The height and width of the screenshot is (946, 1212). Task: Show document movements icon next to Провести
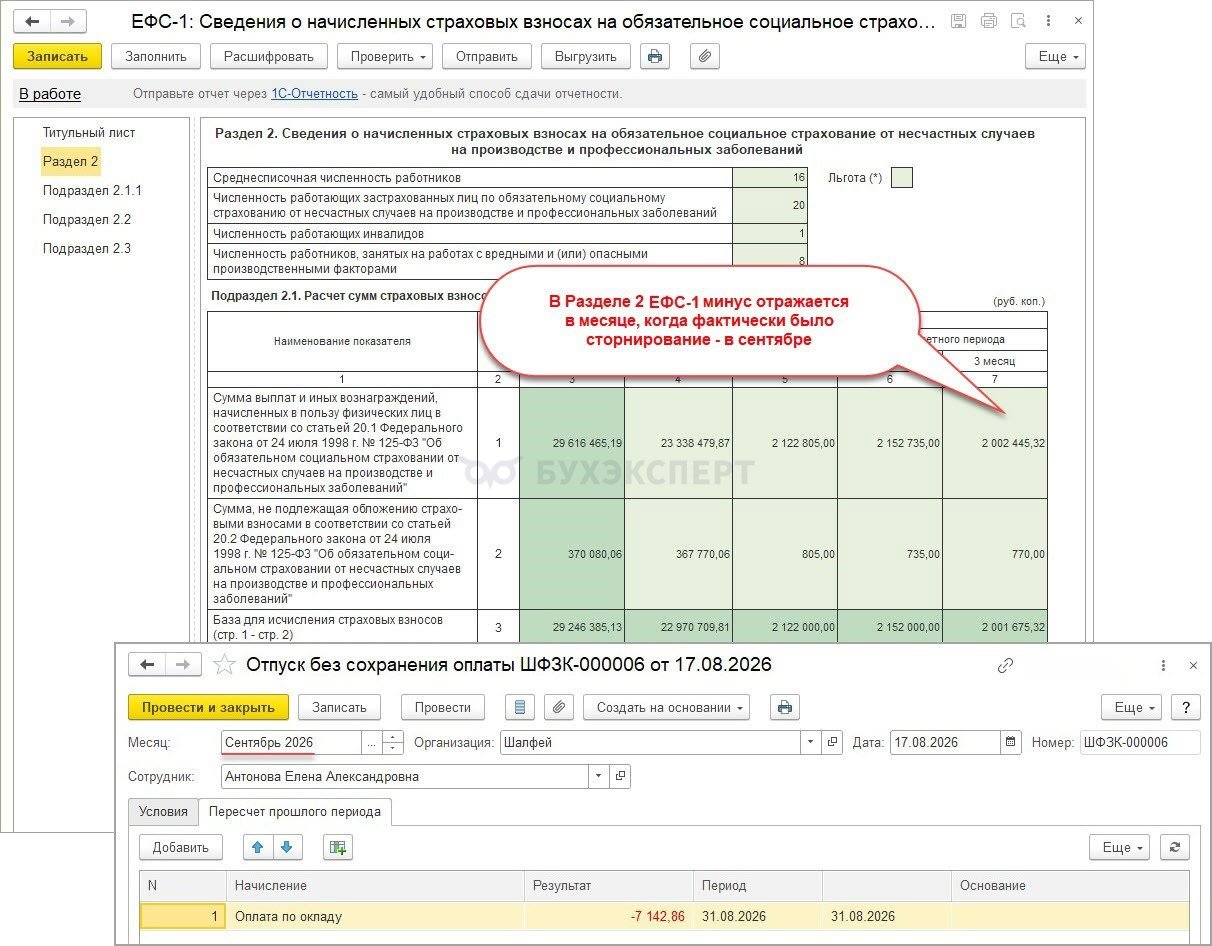[519, 707]
